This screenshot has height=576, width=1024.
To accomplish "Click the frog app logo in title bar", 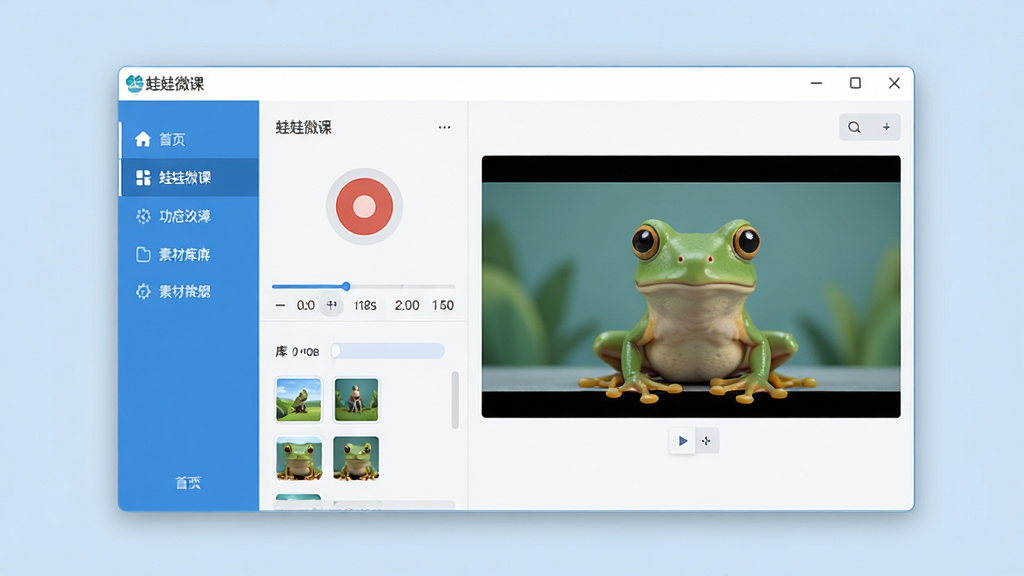I will tap(135, 84).
